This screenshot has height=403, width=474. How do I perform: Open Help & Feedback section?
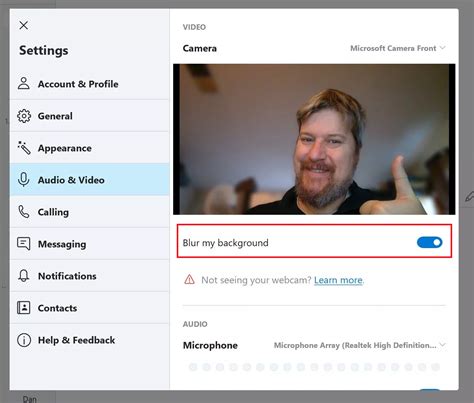[90, 340]
